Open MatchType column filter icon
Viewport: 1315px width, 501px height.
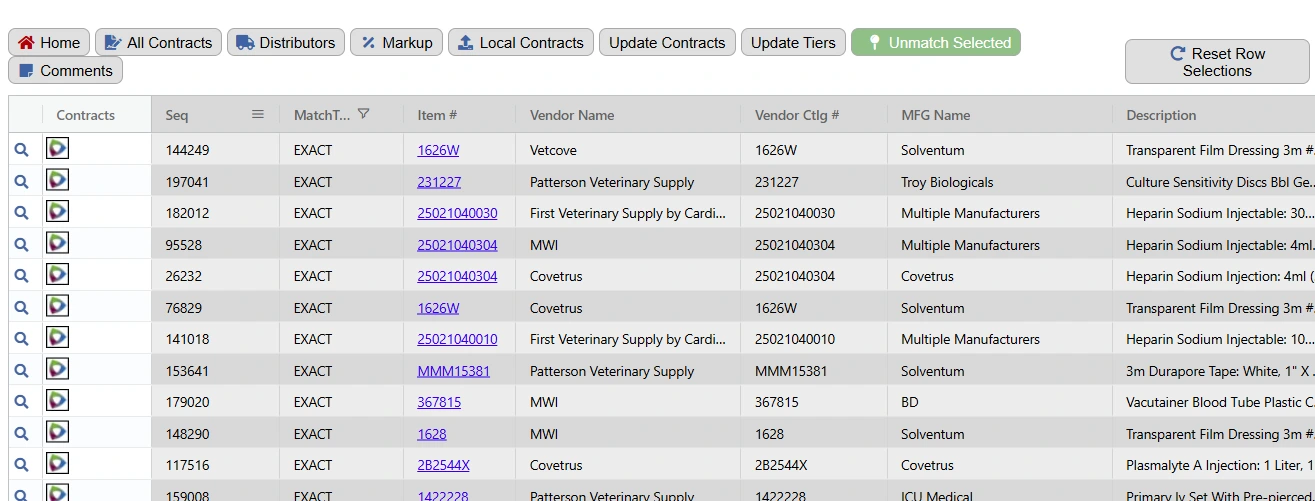click(x=364, y=114)
